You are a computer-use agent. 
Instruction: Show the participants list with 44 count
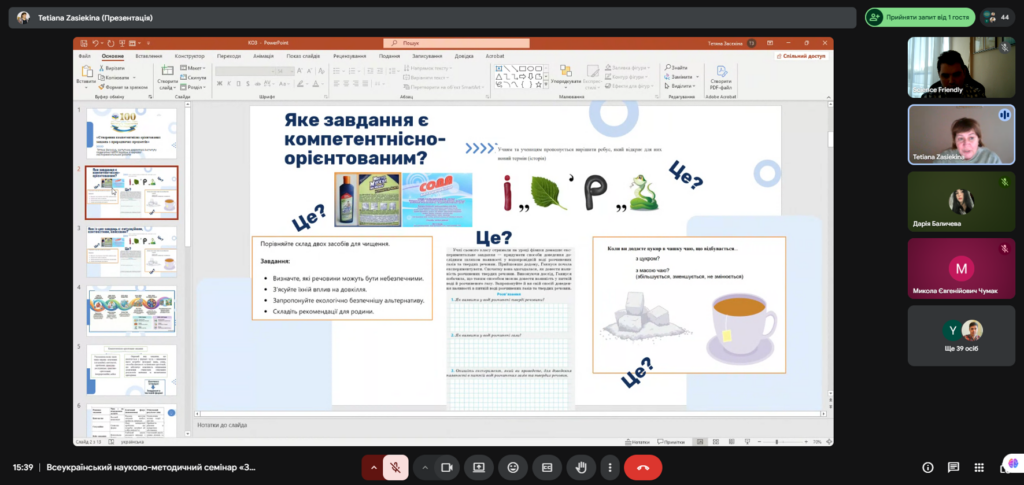pyautogui.click(x=997, y=17)
